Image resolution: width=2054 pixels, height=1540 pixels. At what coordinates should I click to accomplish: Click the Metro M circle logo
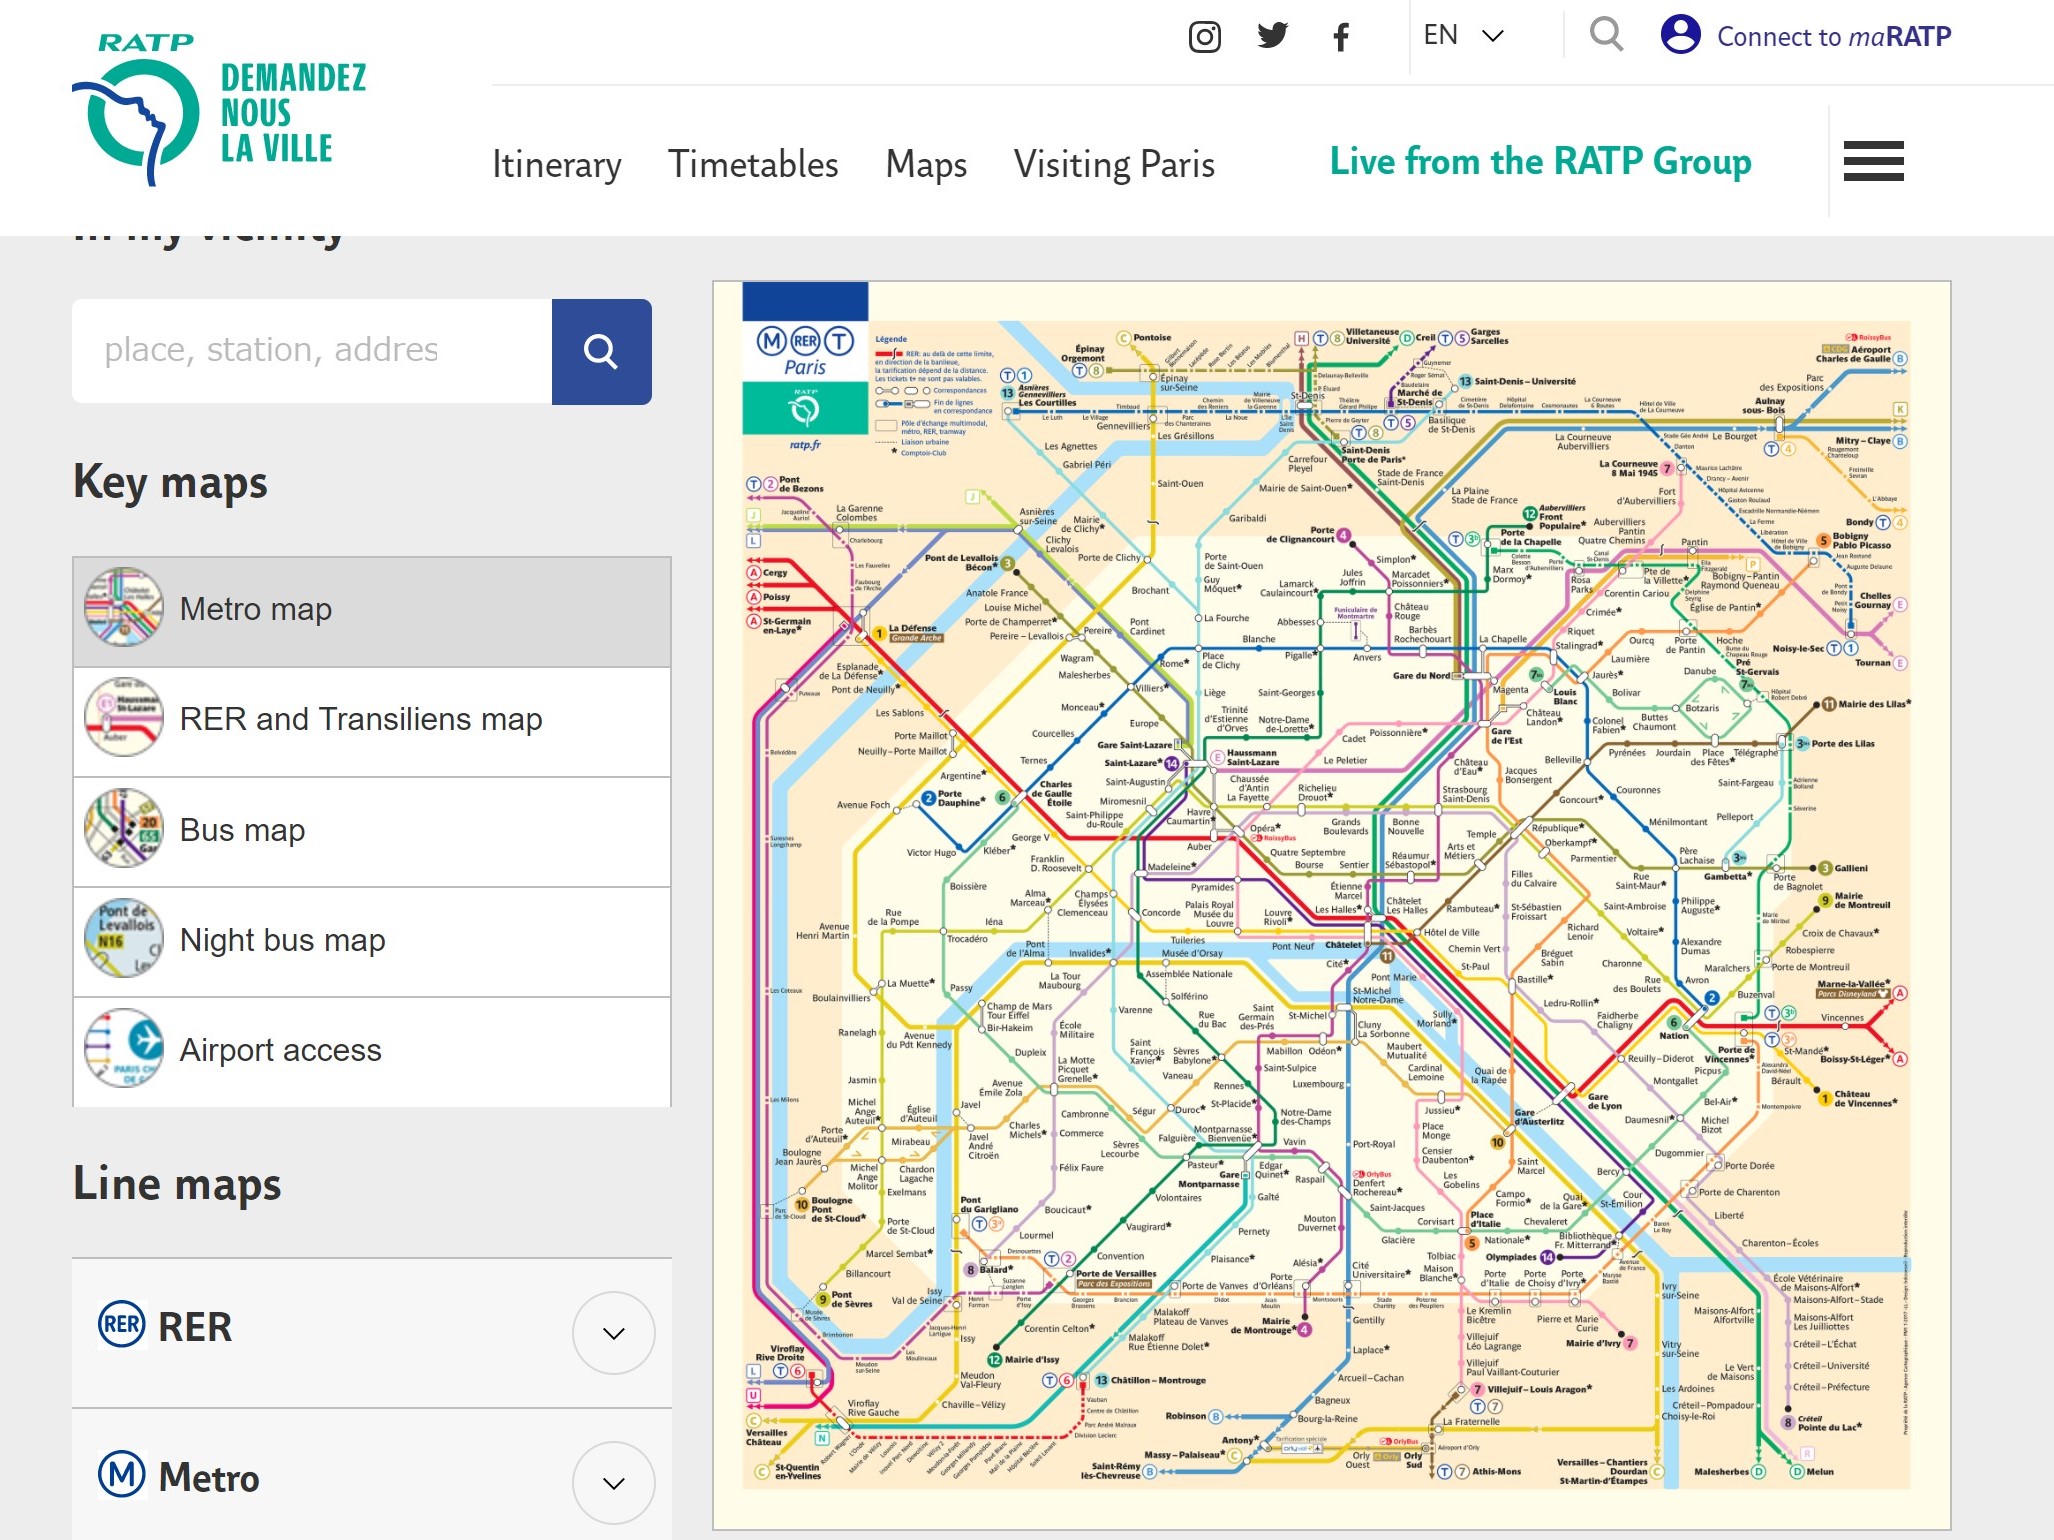[122, 1475]
